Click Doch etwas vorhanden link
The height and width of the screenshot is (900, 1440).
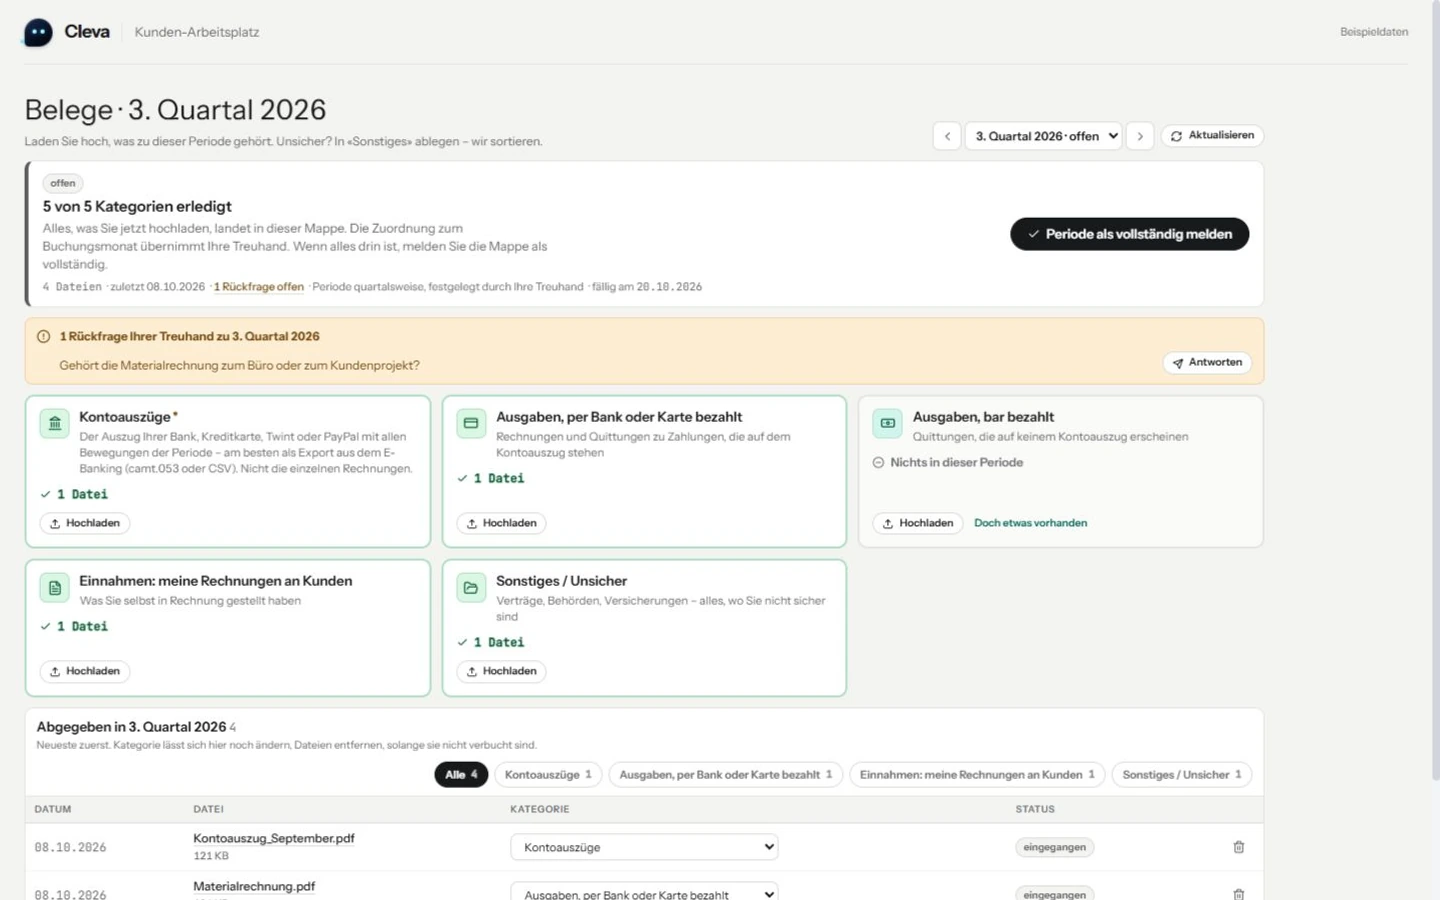tap(1030, 523)
